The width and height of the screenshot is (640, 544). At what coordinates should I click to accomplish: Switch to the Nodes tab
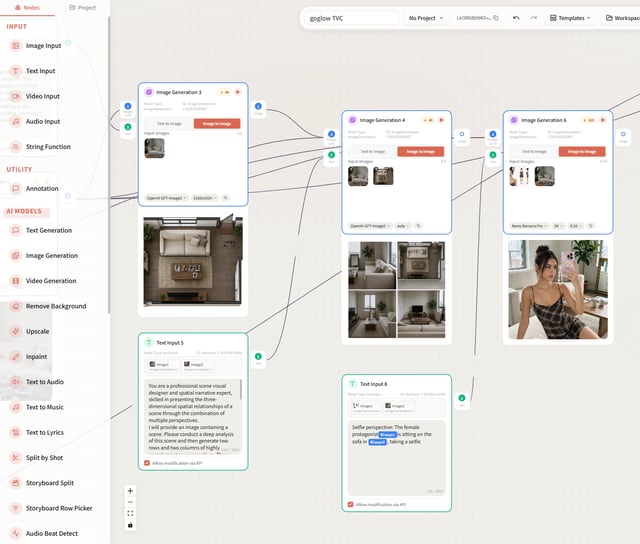click(27, 8)
